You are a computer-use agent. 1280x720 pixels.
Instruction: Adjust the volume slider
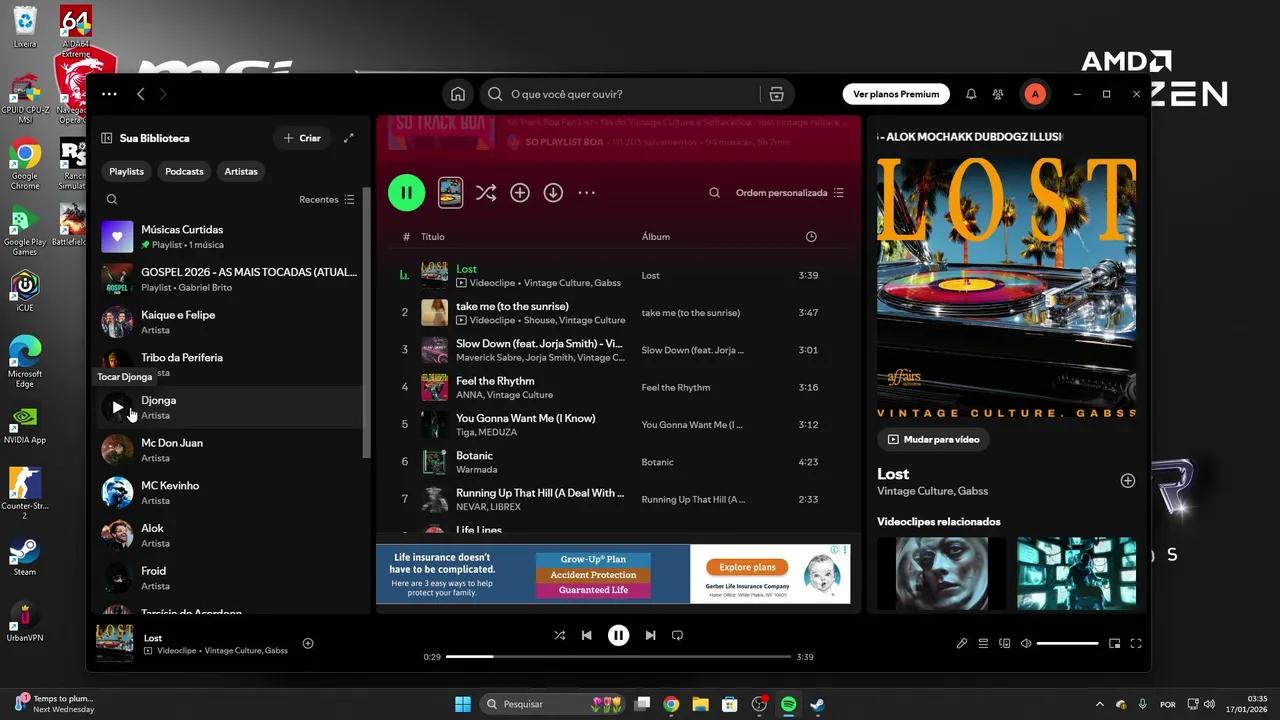click(x=1068, y=644)
